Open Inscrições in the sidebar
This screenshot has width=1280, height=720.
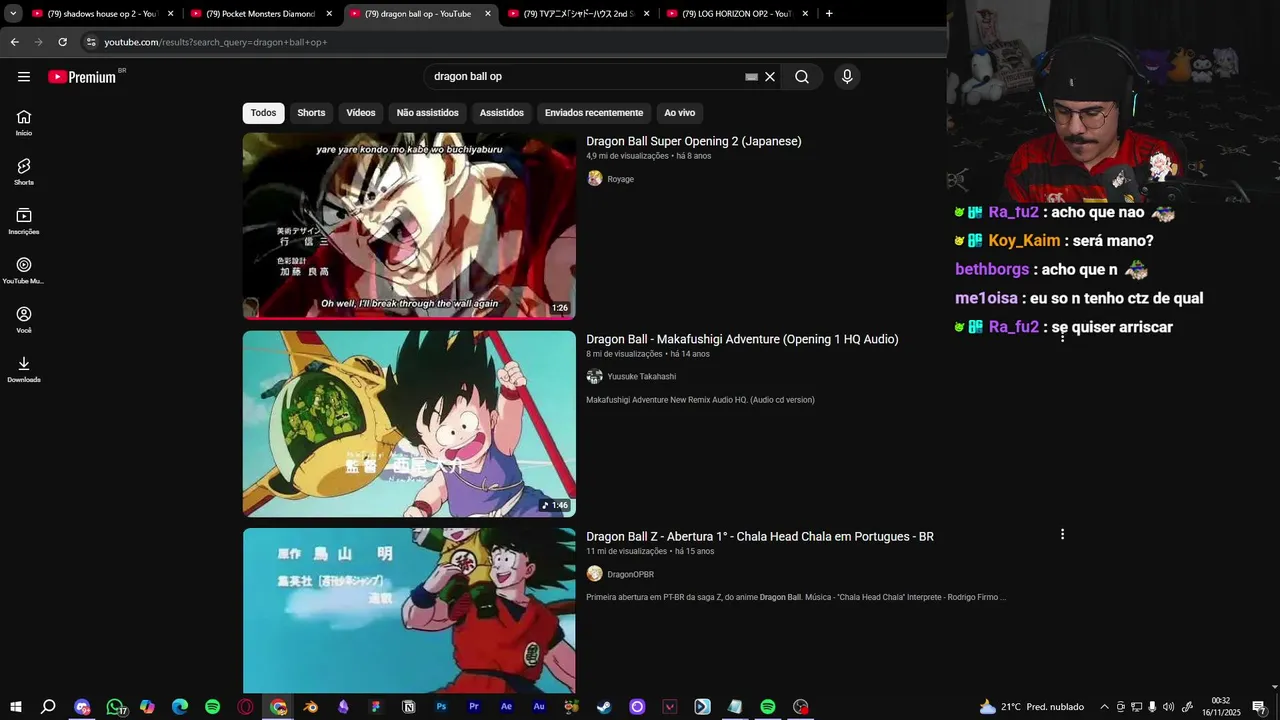coord(24,221)
